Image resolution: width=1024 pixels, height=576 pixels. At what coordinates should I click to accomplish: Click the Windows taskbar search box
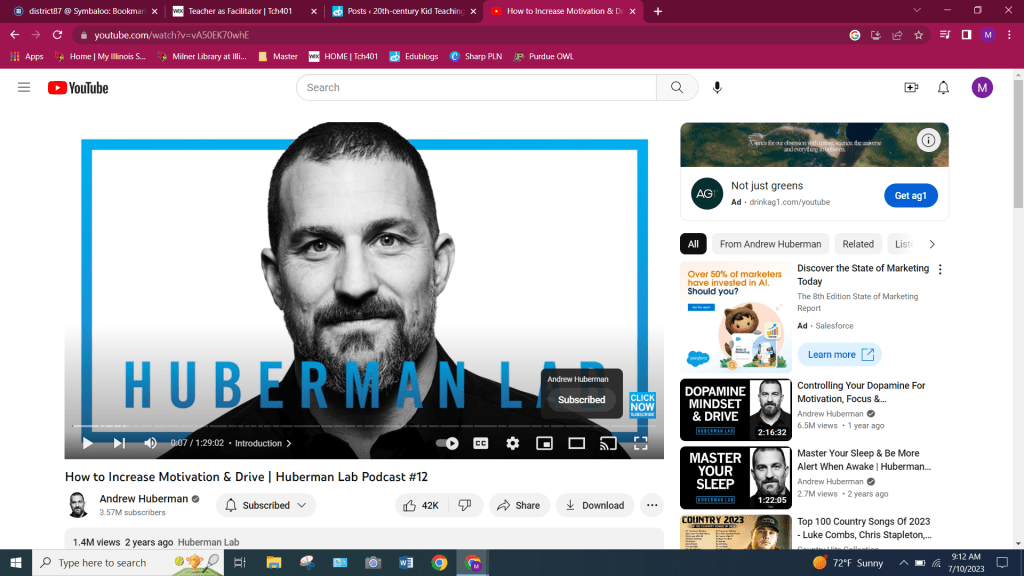[128, 563]
